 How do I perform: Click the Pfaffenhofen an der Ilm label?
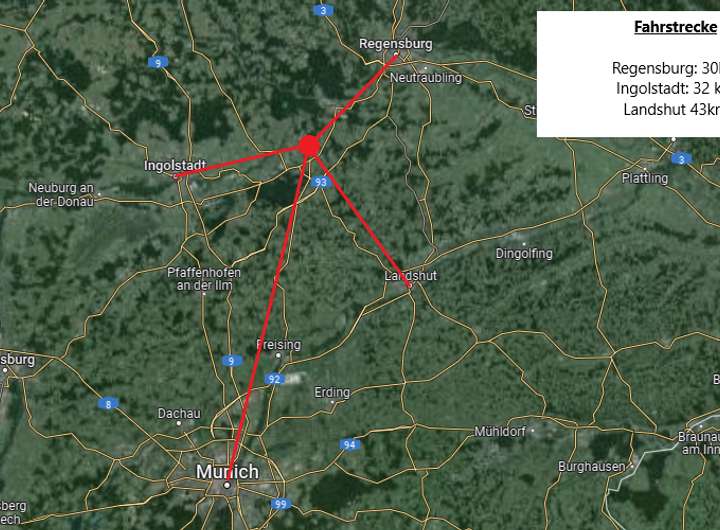click(204, 279)
